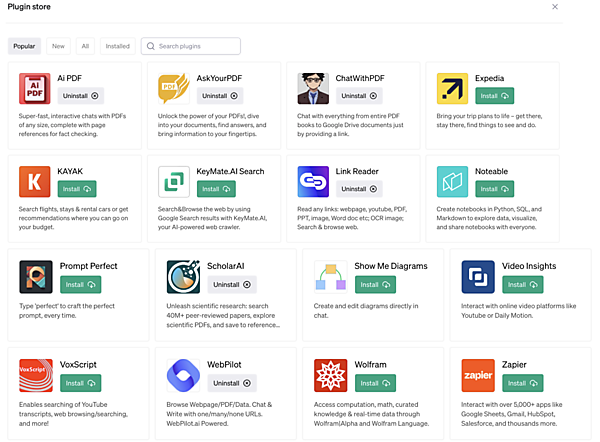Click the Expedia plugin icon

tap(452, 89)
